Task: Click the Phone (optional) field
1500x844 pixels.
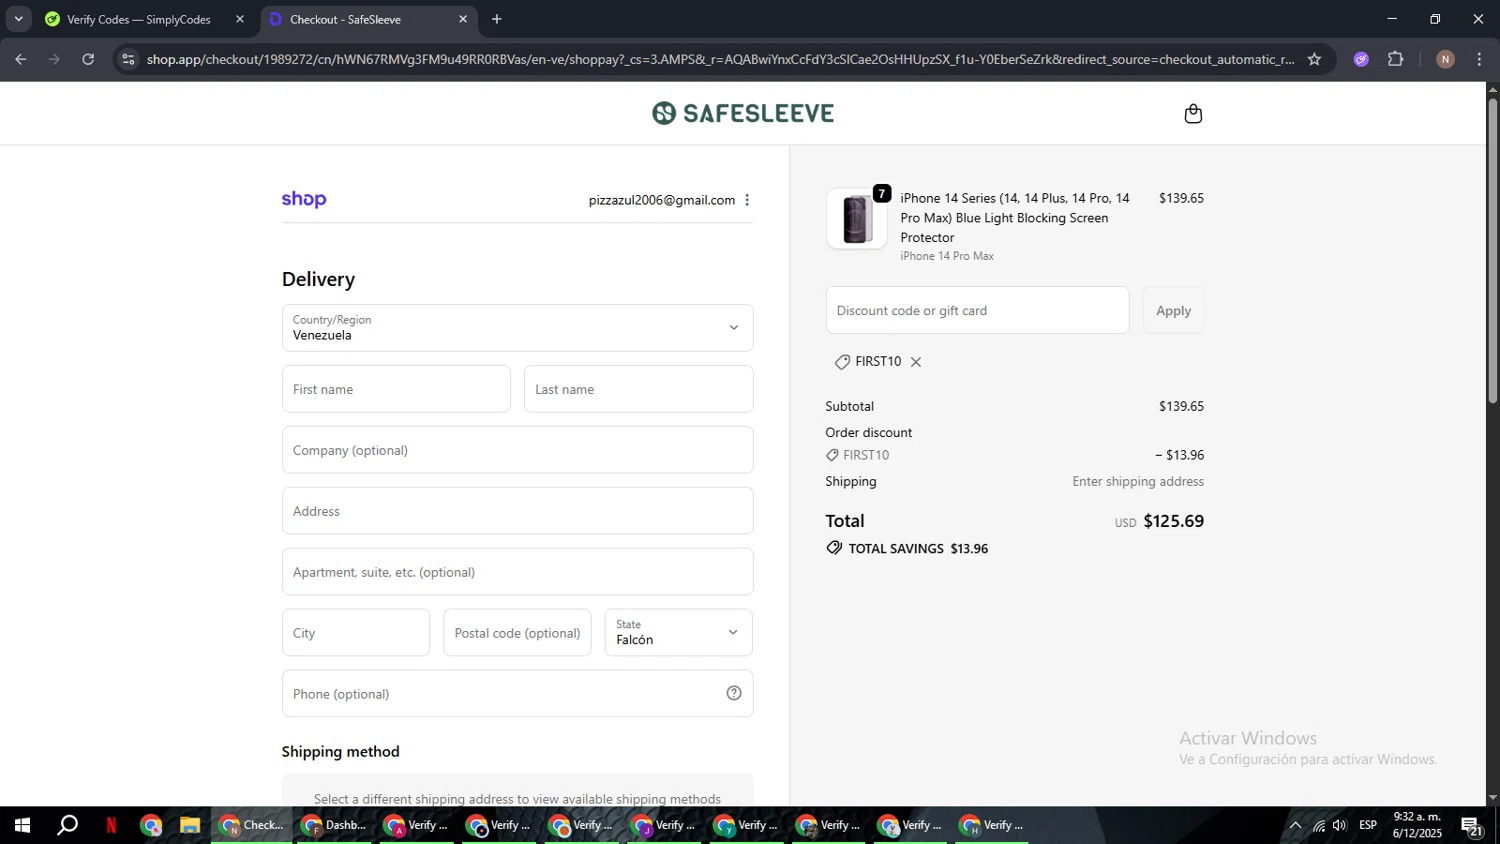Action: click(x=517, y=693)
